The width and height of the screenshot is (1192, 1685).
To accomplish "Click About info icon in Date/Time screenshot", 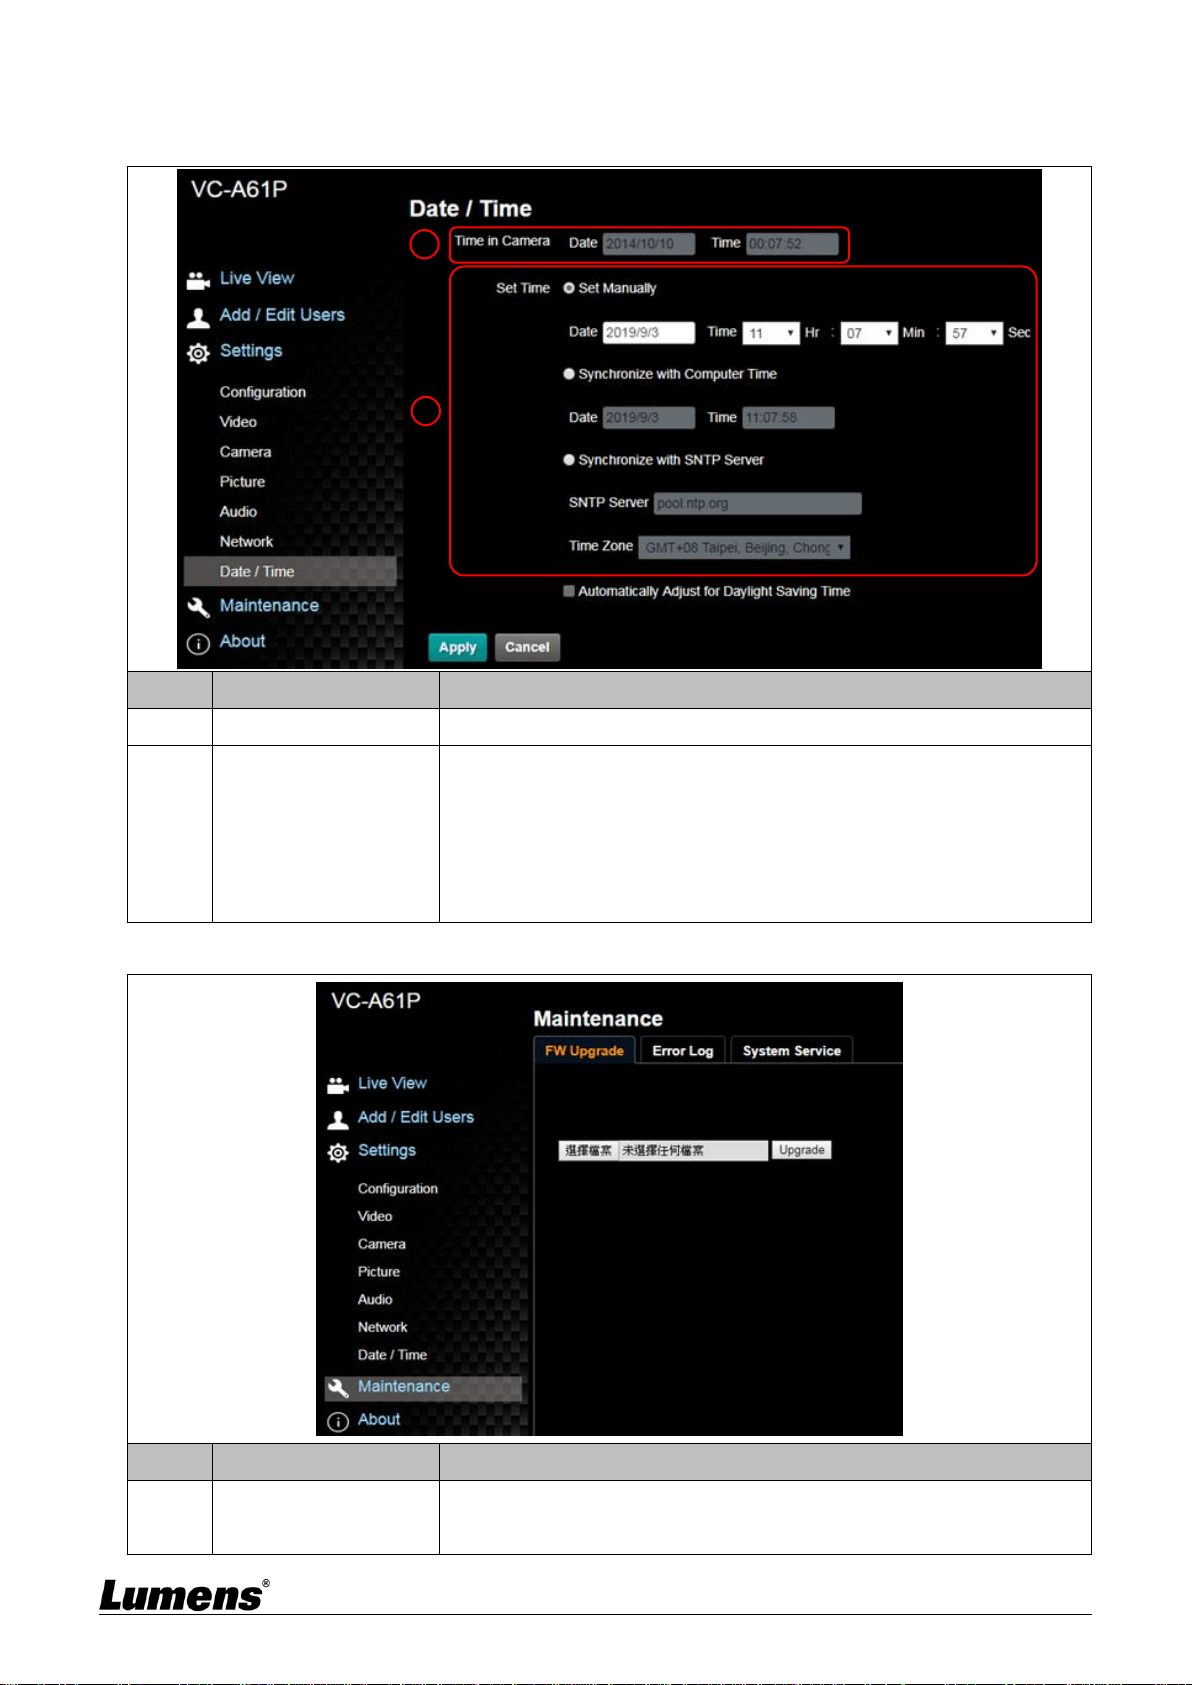I will tap(198, 643).
